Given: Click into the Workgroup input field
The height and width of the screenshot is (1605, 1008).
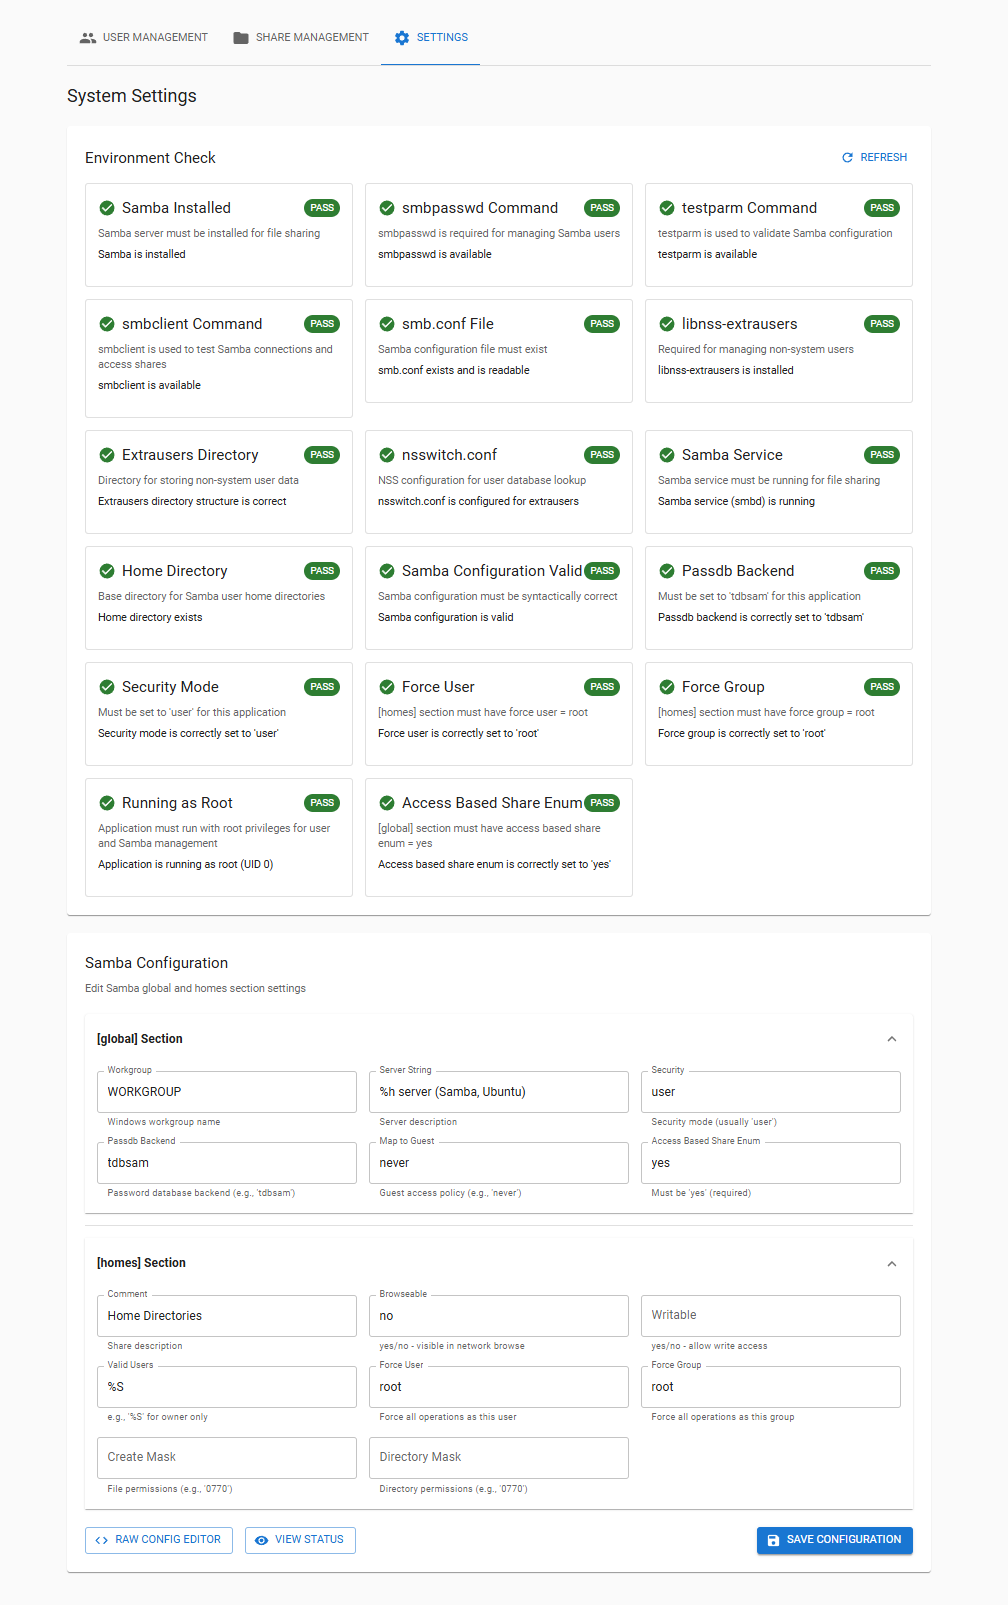Looking at the screenshot, I should pos(226,1092).
